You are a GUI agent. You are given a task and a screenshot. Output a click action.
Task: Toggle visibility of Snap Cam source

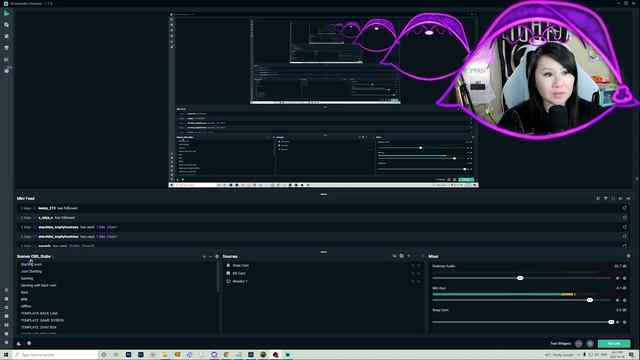coord(418,266)
